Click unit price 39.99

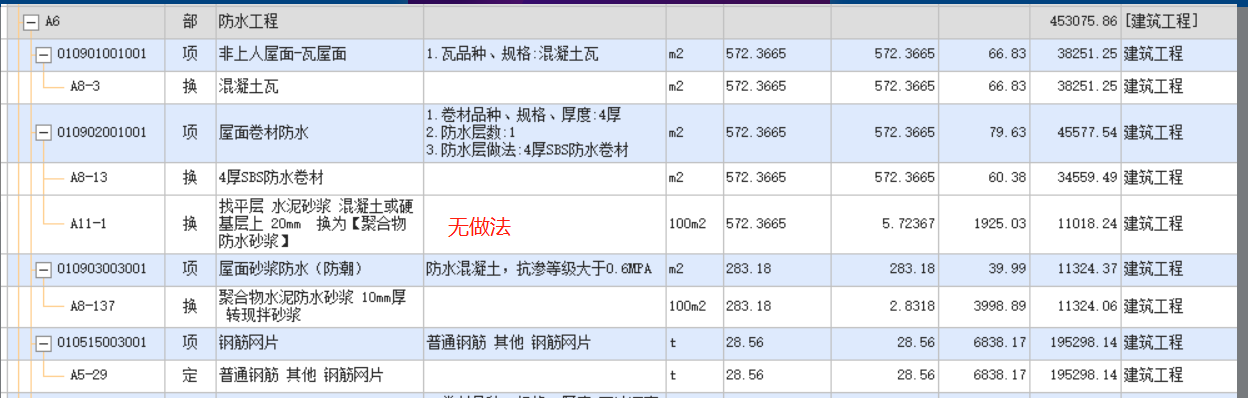pyautogui.click(x=1007, y=269)
